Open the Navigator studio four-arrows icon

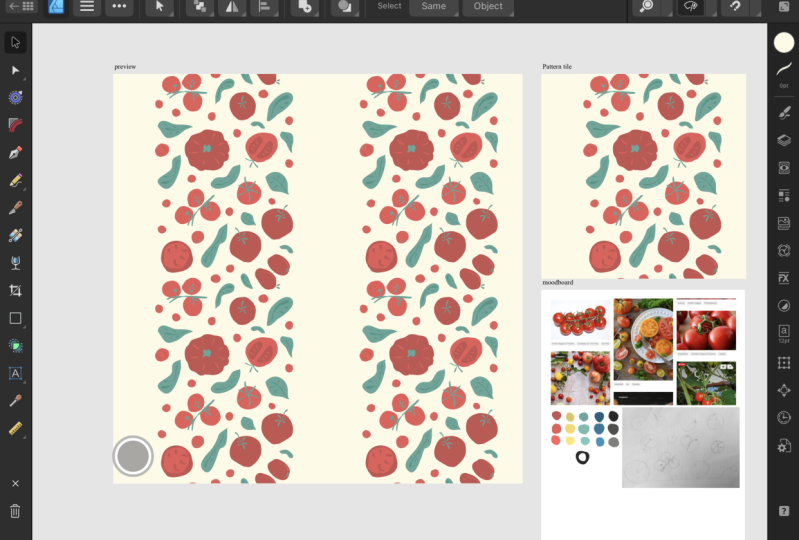784,390
